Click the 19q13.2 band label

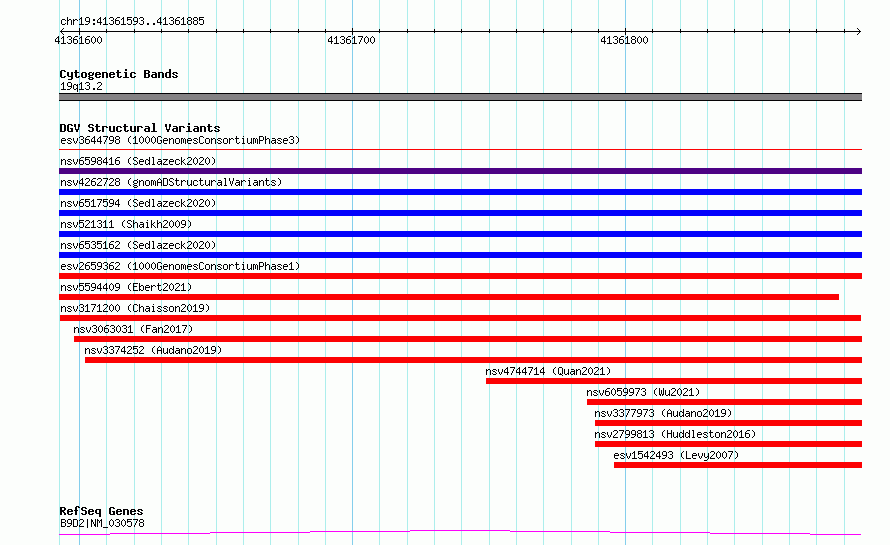point(81,86)
